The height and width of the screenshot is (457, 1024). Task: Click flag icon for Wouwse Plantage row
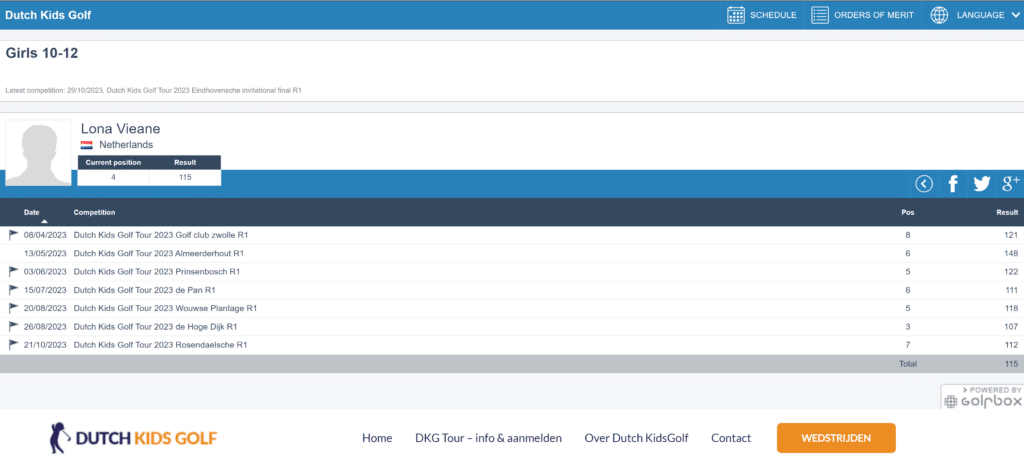pyautogui.click(x=14, y=307)
